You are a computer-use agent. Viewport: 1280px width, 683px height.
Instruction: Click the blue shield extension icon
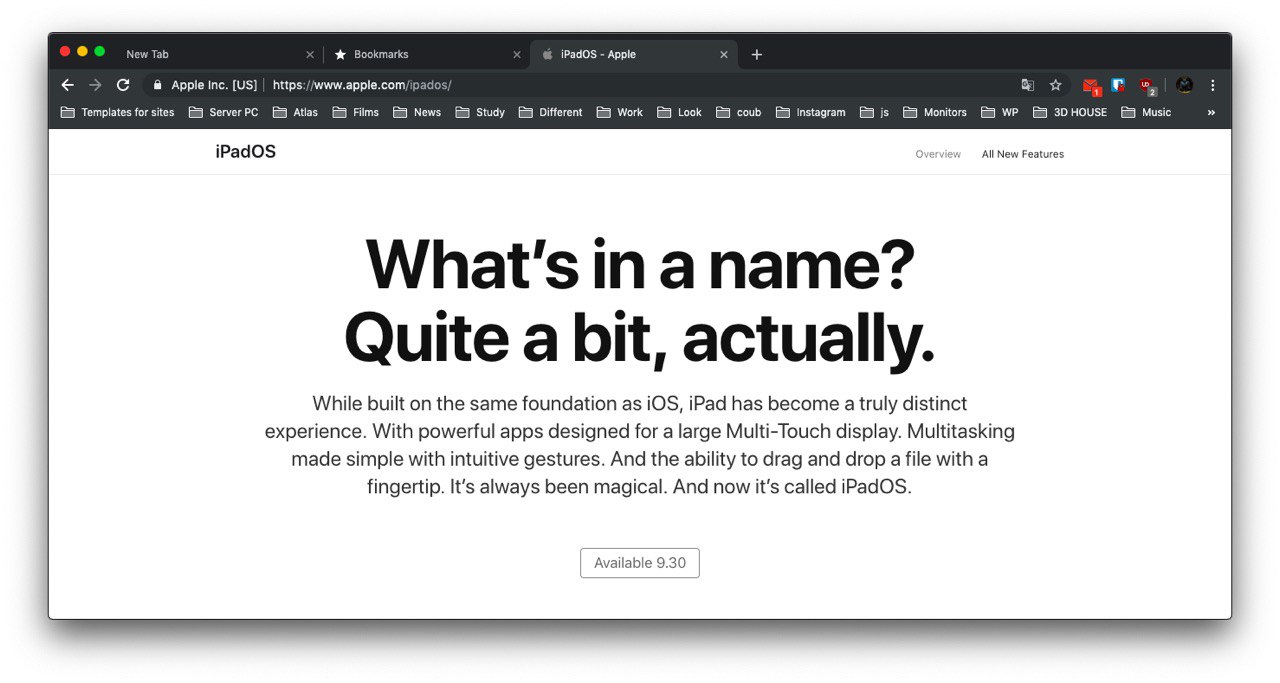click(1118, 85)
